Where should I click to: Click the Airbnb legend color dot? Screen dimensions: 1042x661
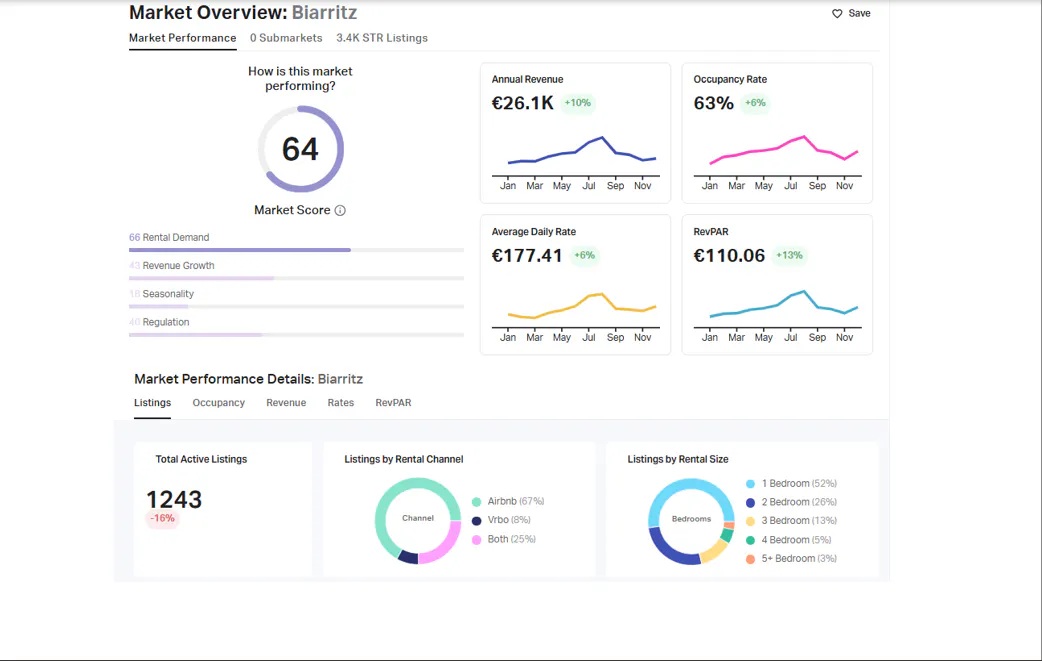476,502
